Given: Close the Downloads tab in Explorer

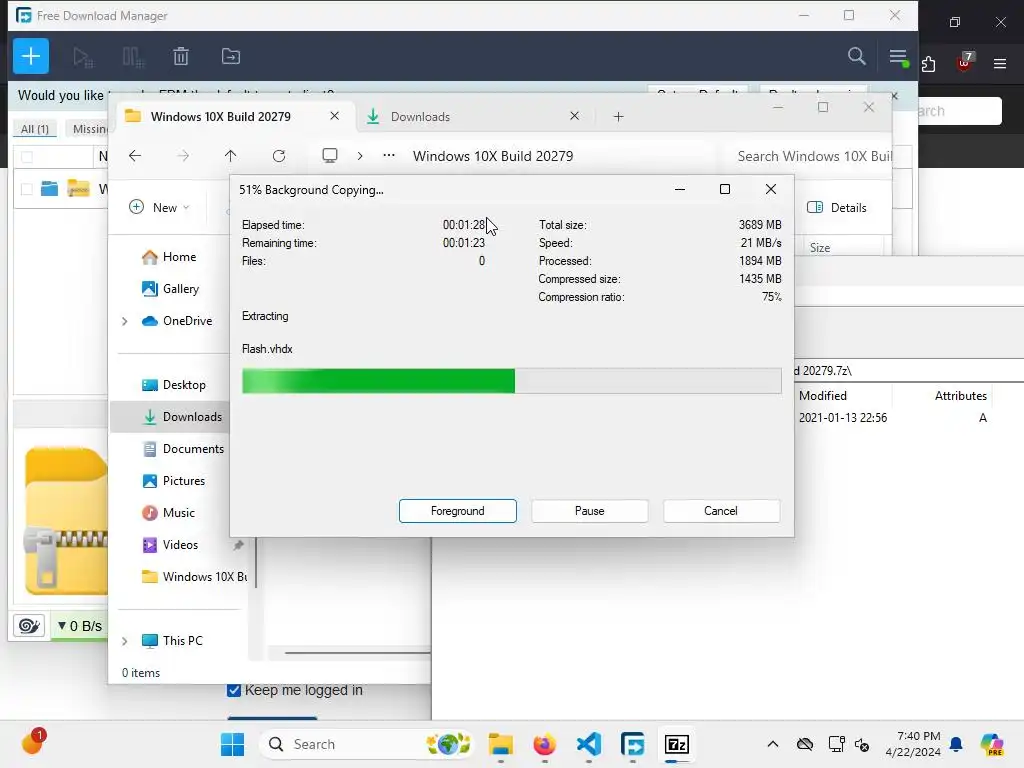Looking at the screenshot, I should (574, 116).
